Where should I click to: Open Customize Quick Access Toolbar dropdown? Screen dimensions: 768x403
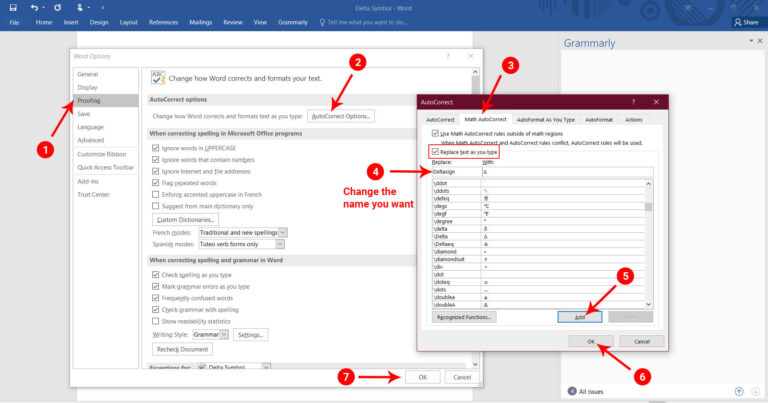point(102,8)
